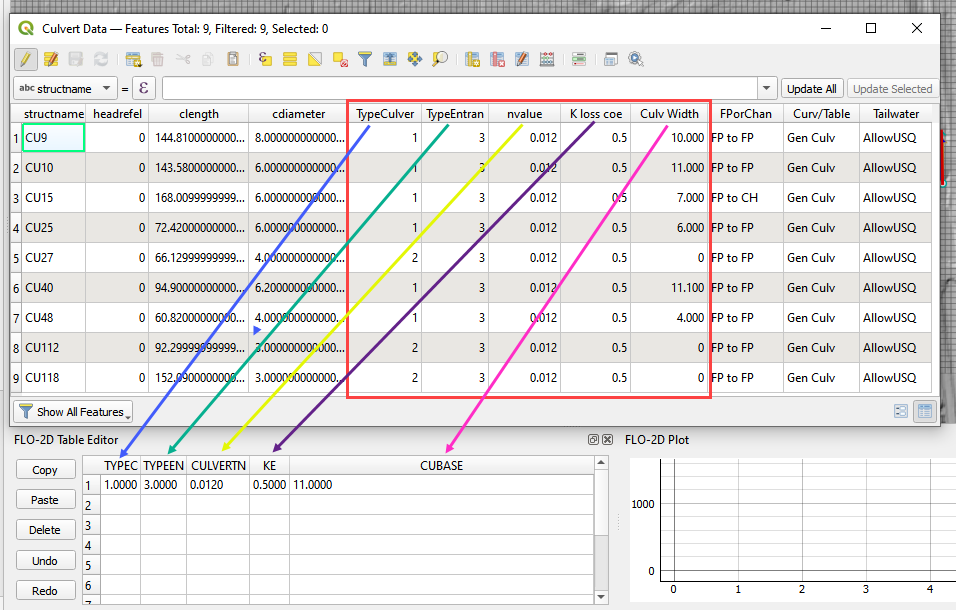
Task: Click the conditional formatting icon
Action: [x=579, y=60]
